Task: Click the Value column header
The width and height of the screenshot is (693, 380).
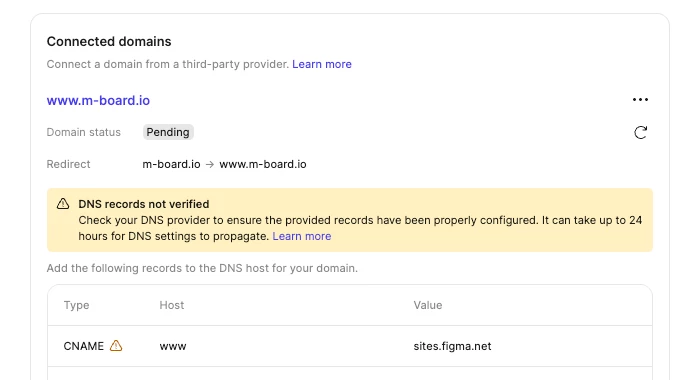Action: click(428, 305)
